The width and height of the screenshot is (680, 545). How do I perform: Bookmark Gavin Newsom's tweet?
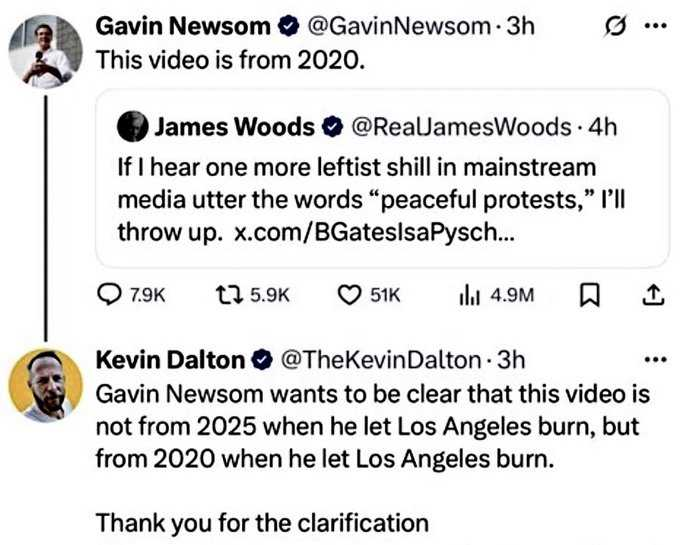[590, 295]
